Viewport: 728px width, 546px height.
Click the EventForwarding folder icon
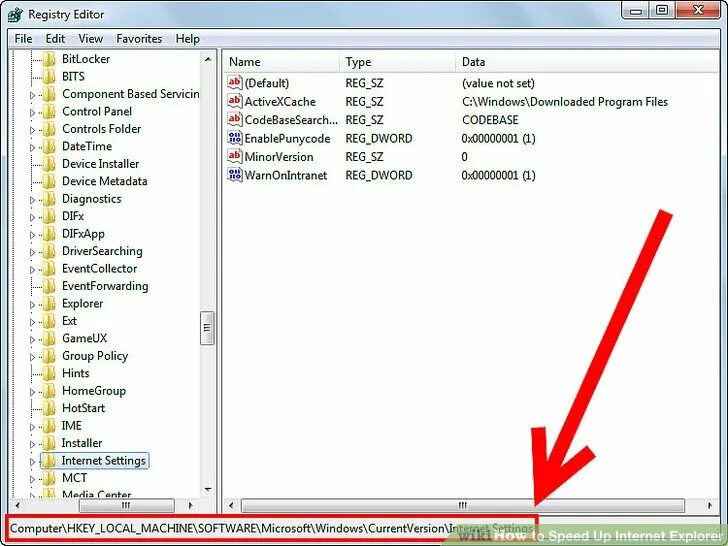pyautogui.click(x=49, y=286)
